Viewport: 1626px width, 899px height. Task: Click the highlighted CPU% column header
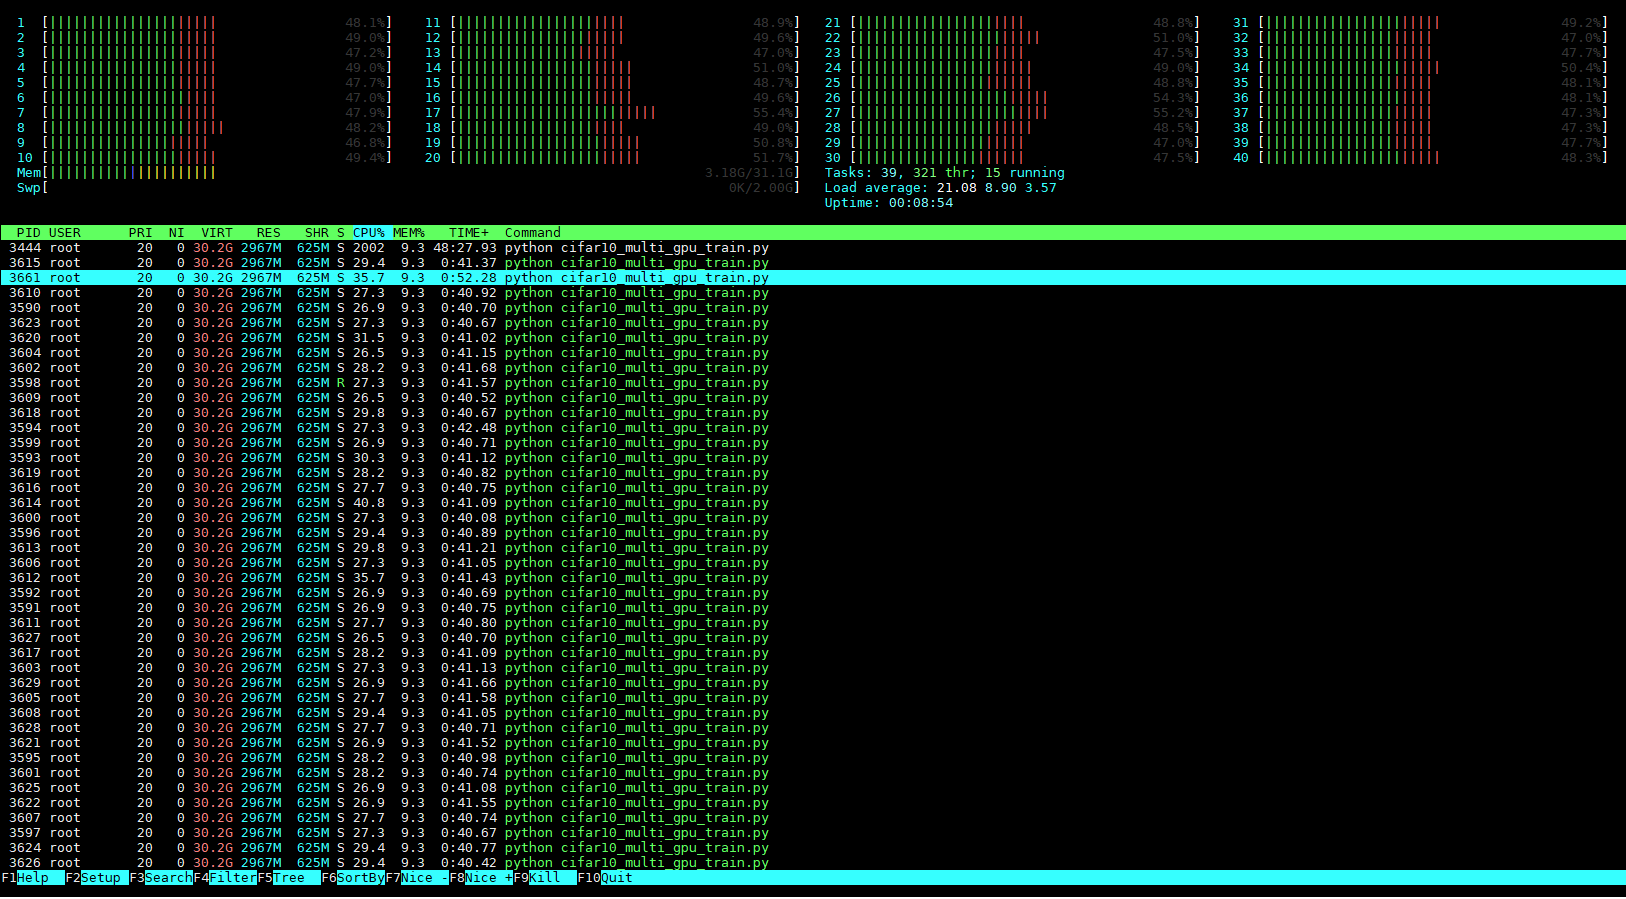tap(369, 233)
